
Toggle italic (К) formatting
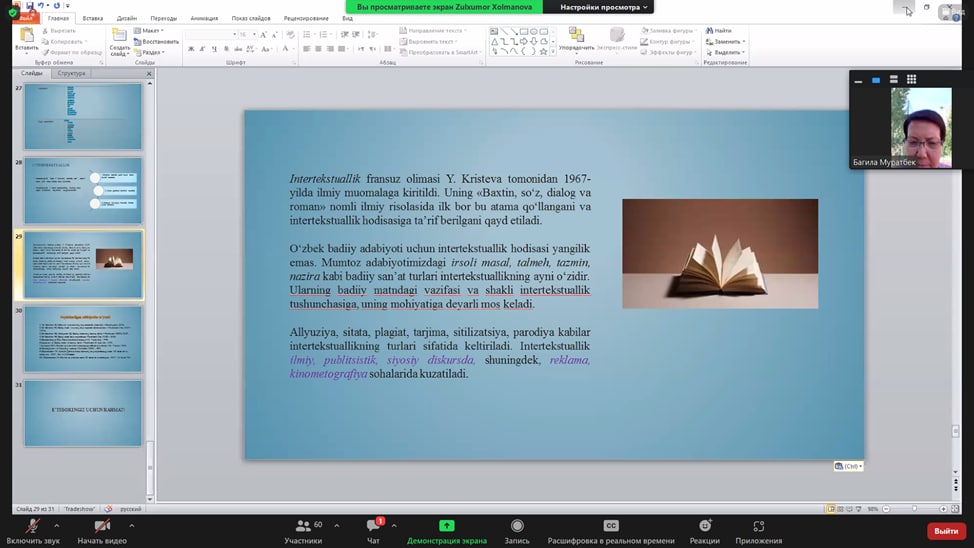(x=203, y=48)
